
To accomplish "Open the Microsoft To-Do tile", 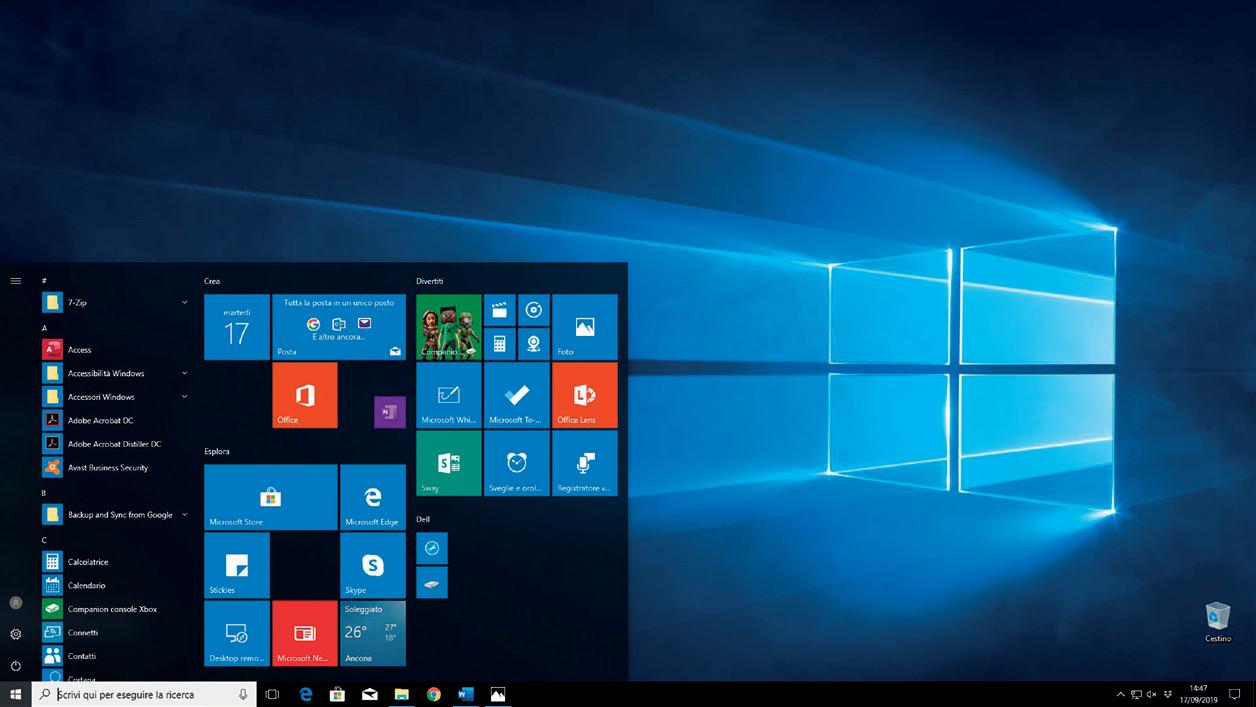I will (x=517, y=395).
